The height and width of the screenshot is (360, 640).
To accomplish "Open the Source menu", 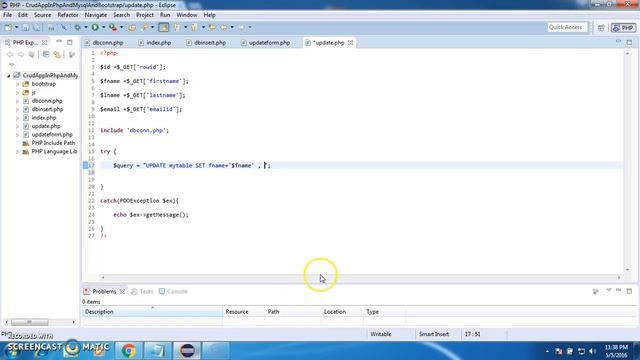I will coord(42,15).
